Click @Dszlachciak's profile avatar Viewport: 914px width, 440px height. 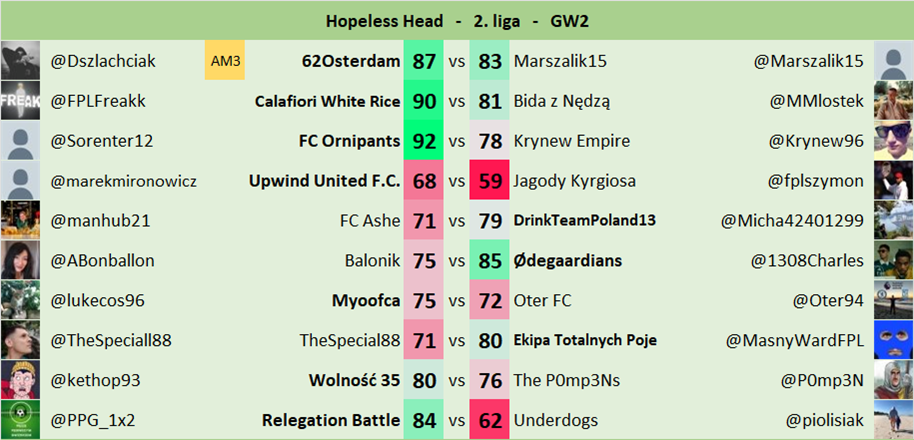[20, 61]
